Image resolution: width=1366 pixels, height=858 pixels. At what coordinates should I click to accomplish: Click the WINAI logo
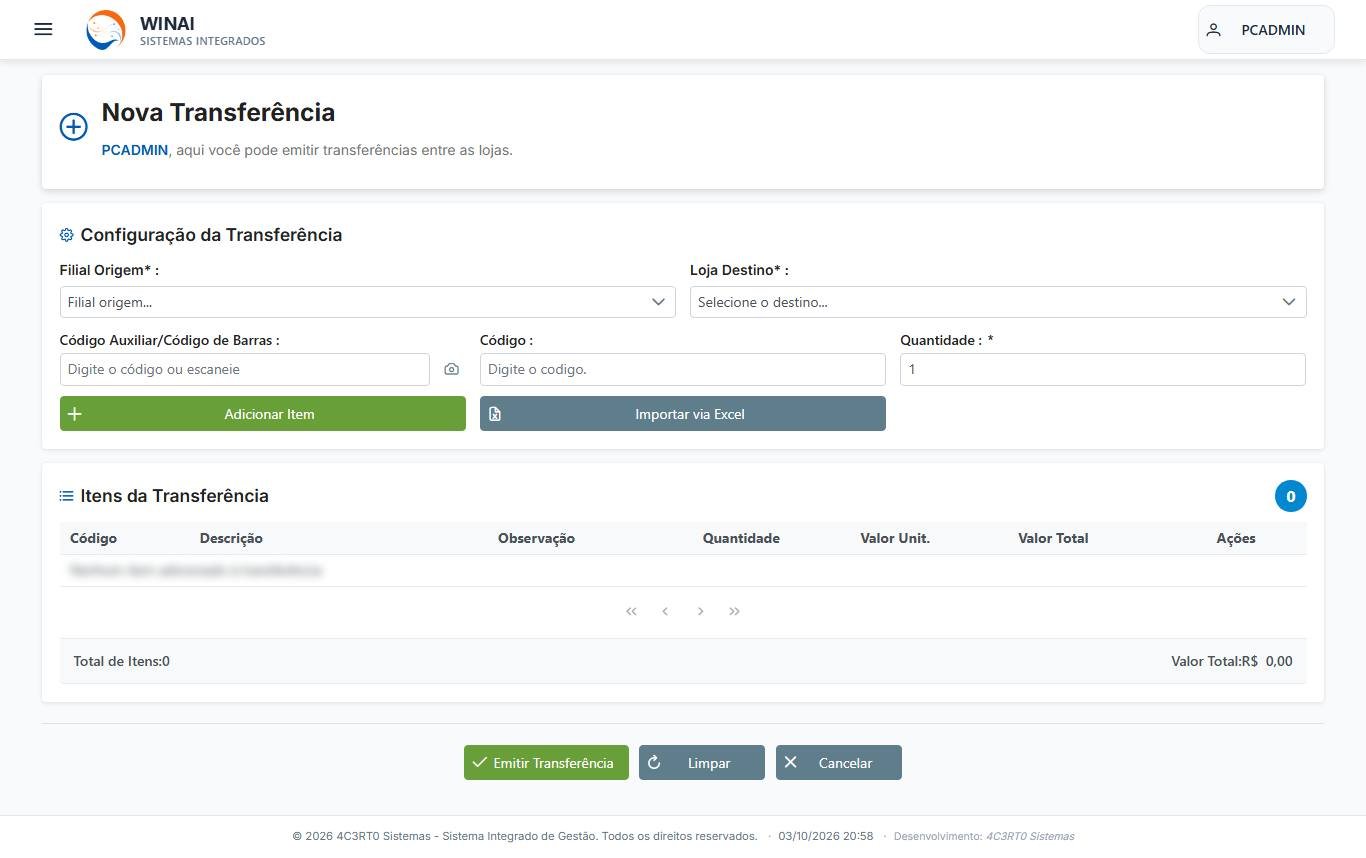pyautogui.click(x=106, y=30)
